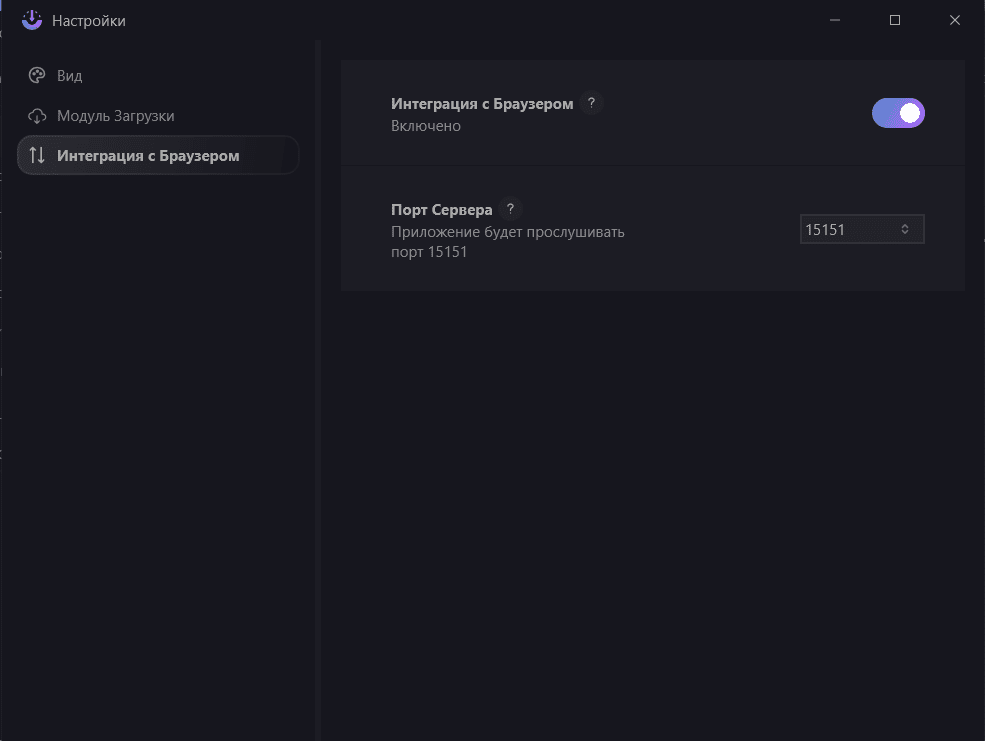
Task: Switch to Модуль Загрузки section
Action: tap(115, 116)
